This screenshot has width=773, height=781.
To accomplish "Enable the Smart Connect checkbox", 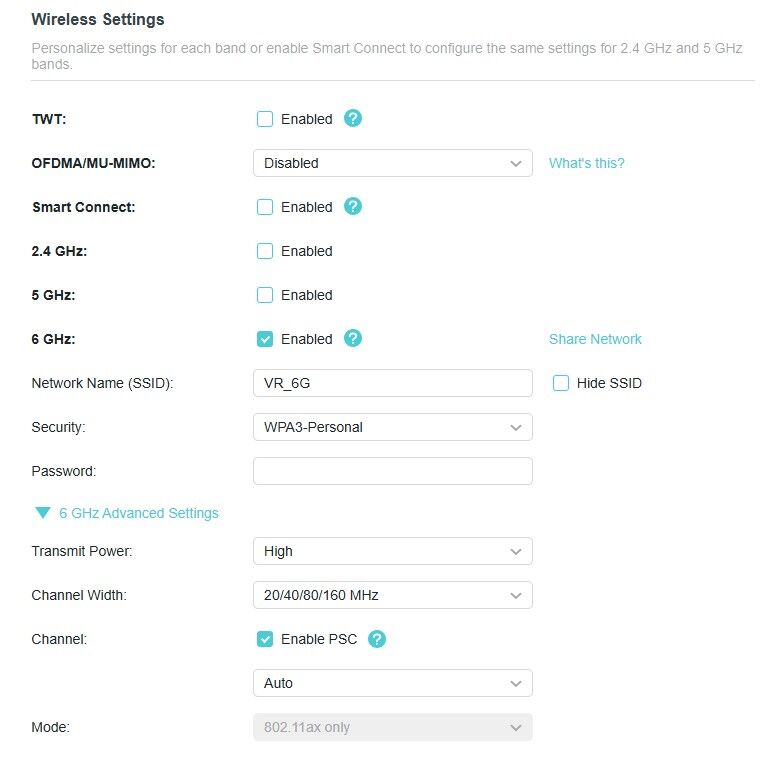I will click(x=265, y=207).
